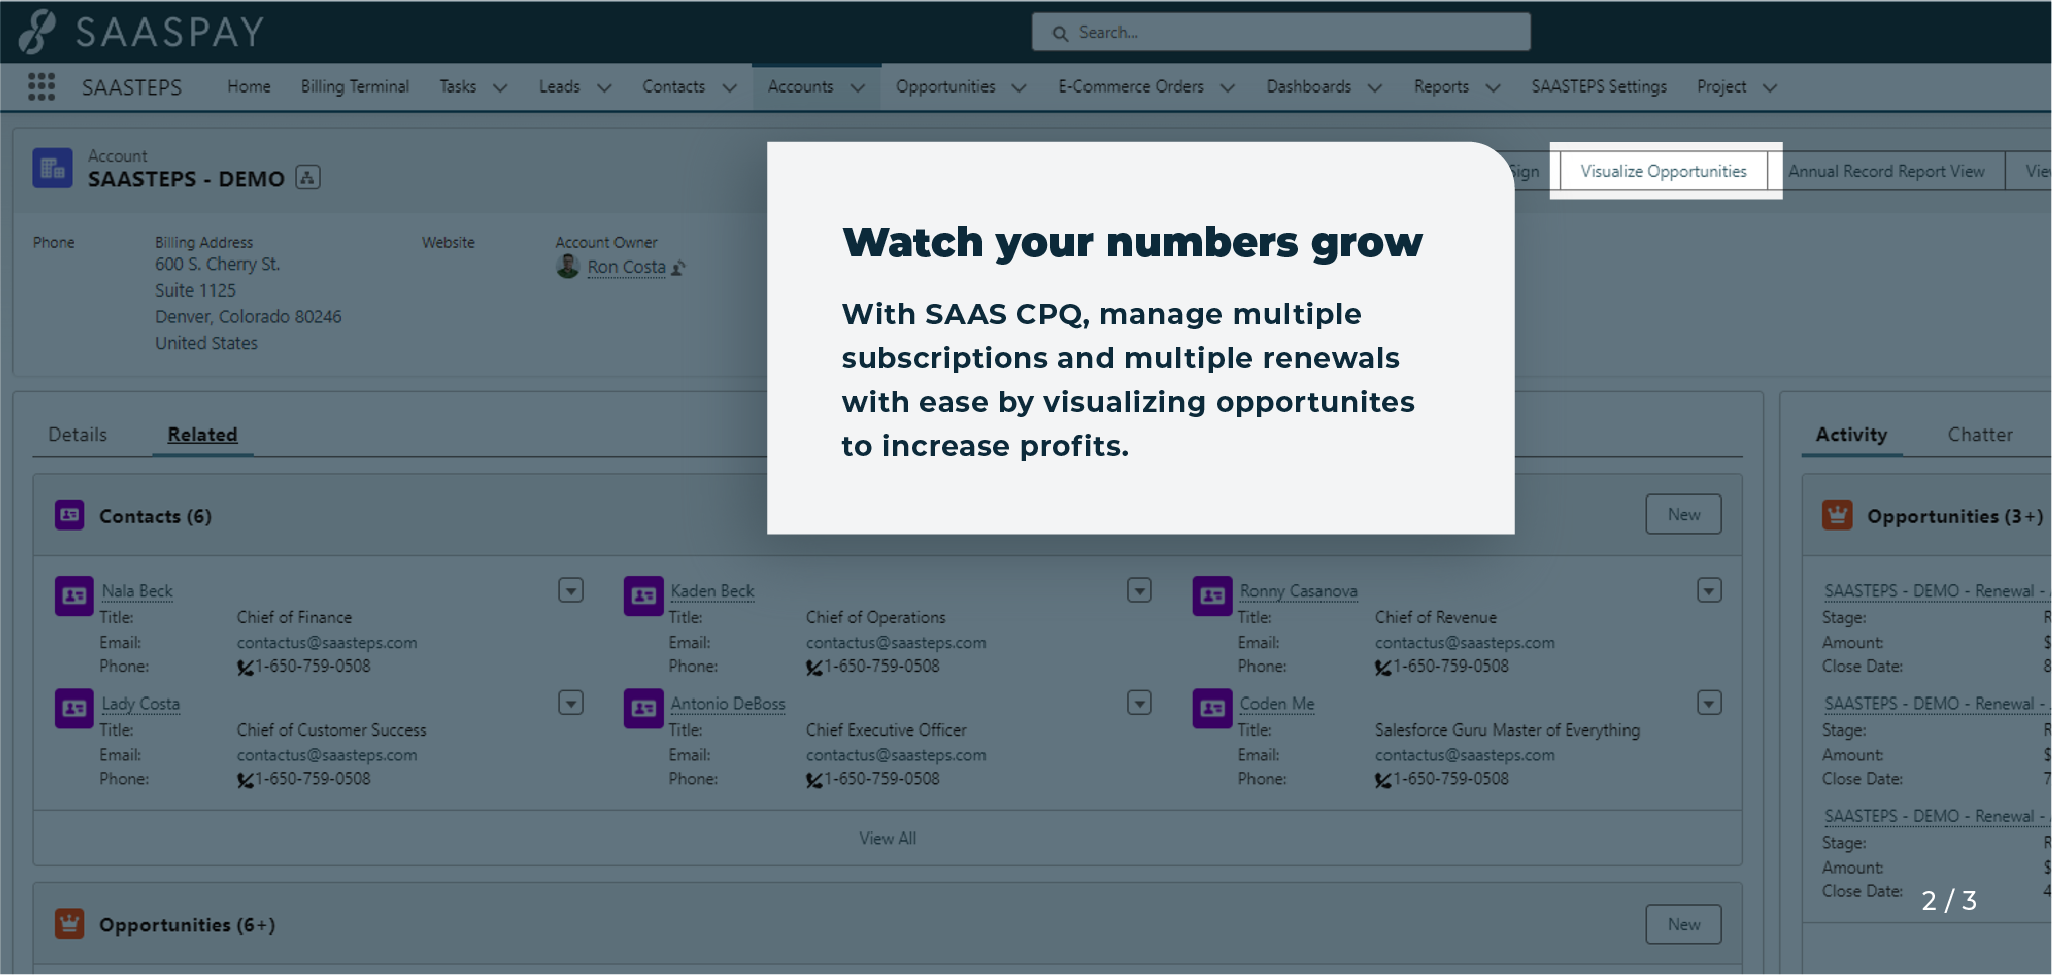
Task: Click the phone dial icon for Kaden Beck
Action: coord(814,667)
